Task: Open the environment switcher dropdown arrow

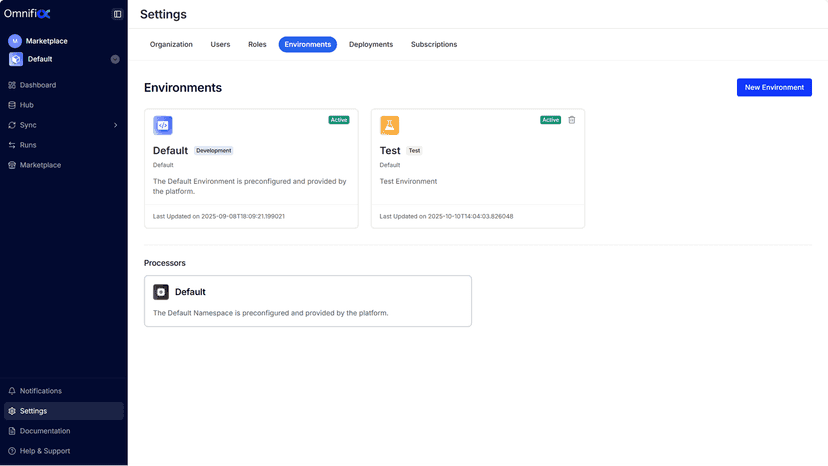Action: [x=115, y=59]
